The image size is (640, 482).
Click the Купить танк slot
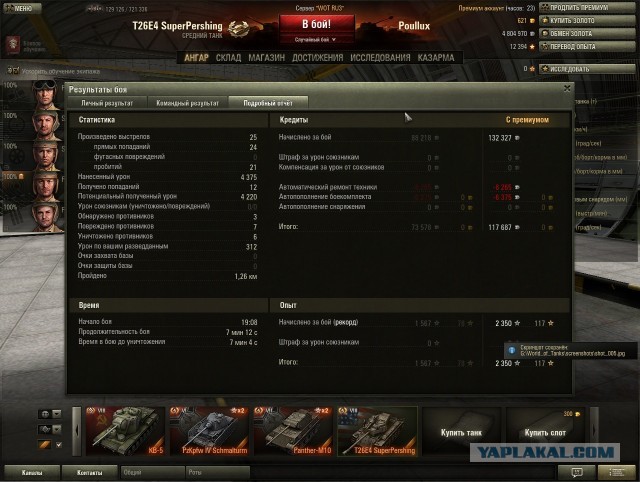(x=461, y=431)
